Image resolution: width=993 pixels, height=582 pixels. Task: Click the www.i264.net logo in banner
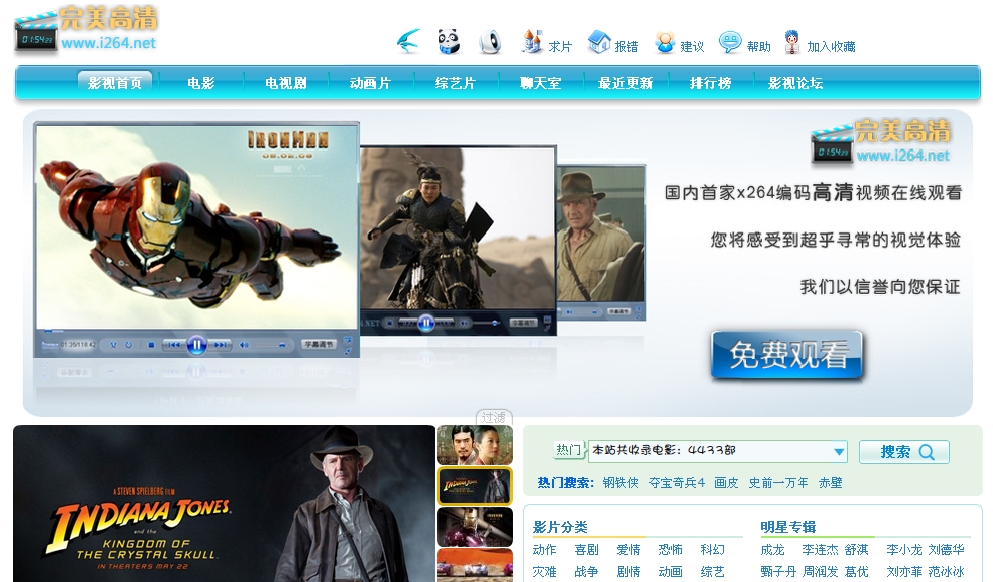click(882, 141)
